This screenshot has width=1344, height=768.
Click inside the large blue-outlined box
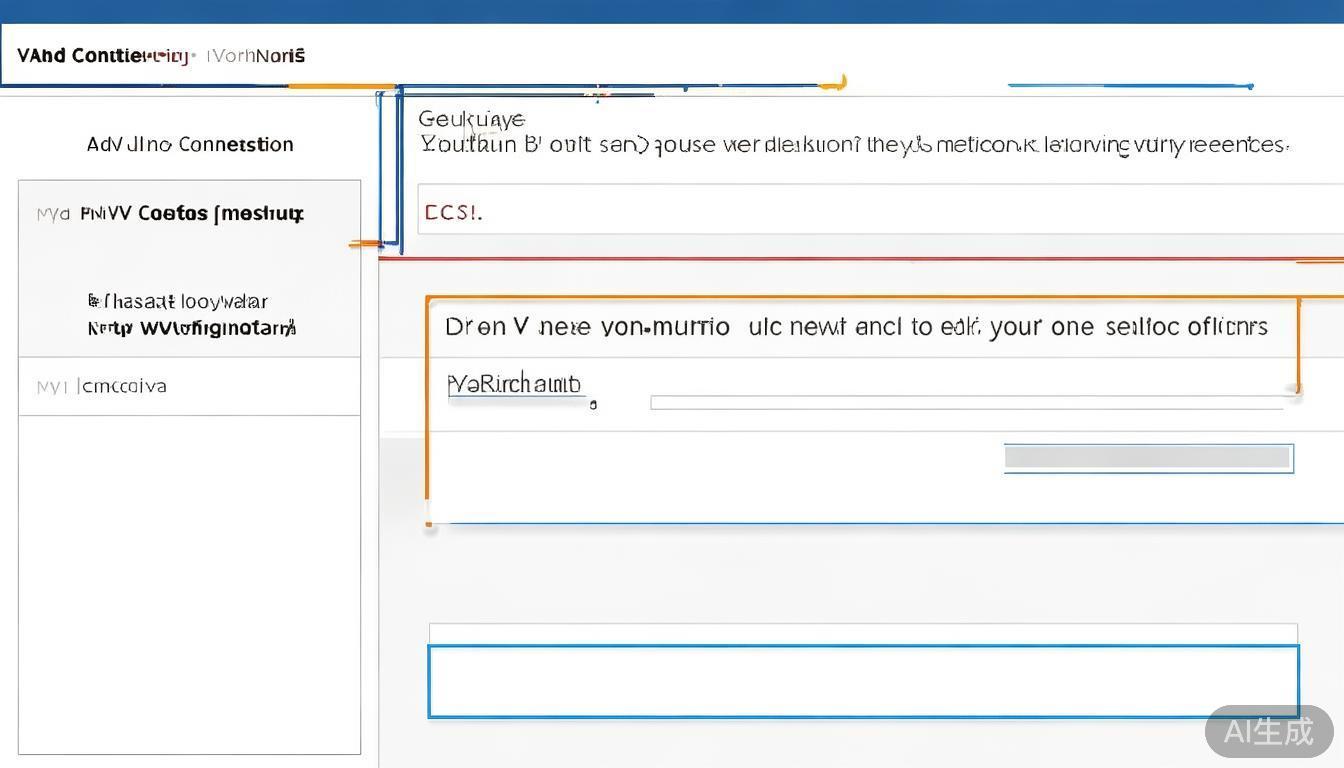863,681
